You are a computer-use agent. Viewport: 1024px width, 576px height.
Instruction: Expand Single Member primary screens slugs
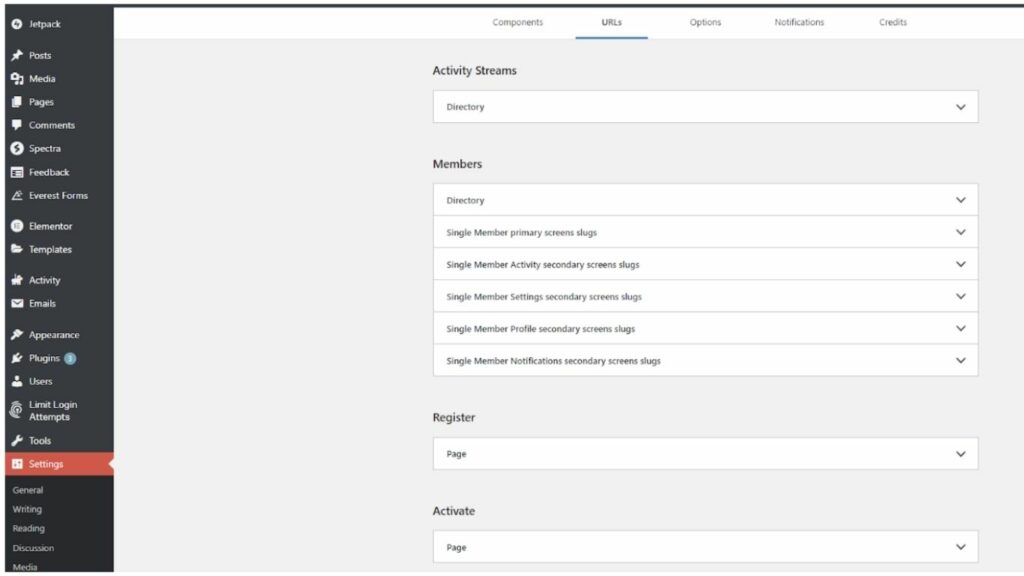(705, 232)
